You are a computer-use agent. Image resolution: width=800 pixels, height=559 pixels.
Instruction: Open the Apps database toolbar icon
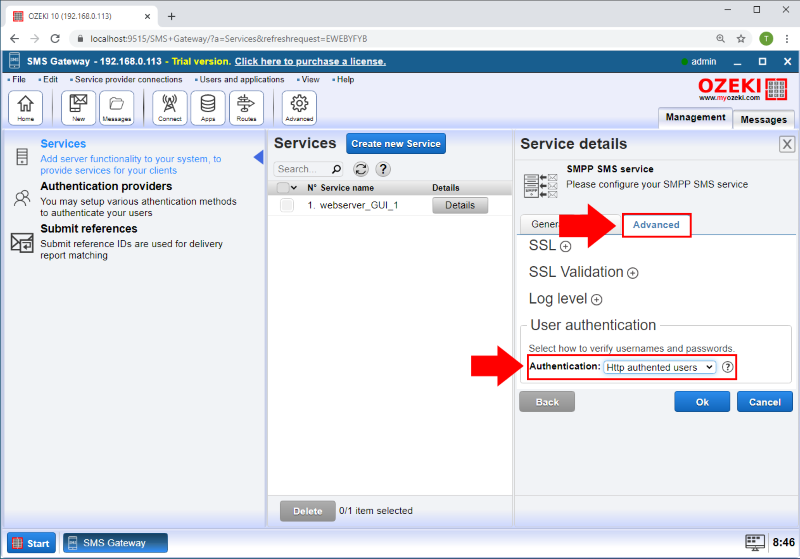208,108
